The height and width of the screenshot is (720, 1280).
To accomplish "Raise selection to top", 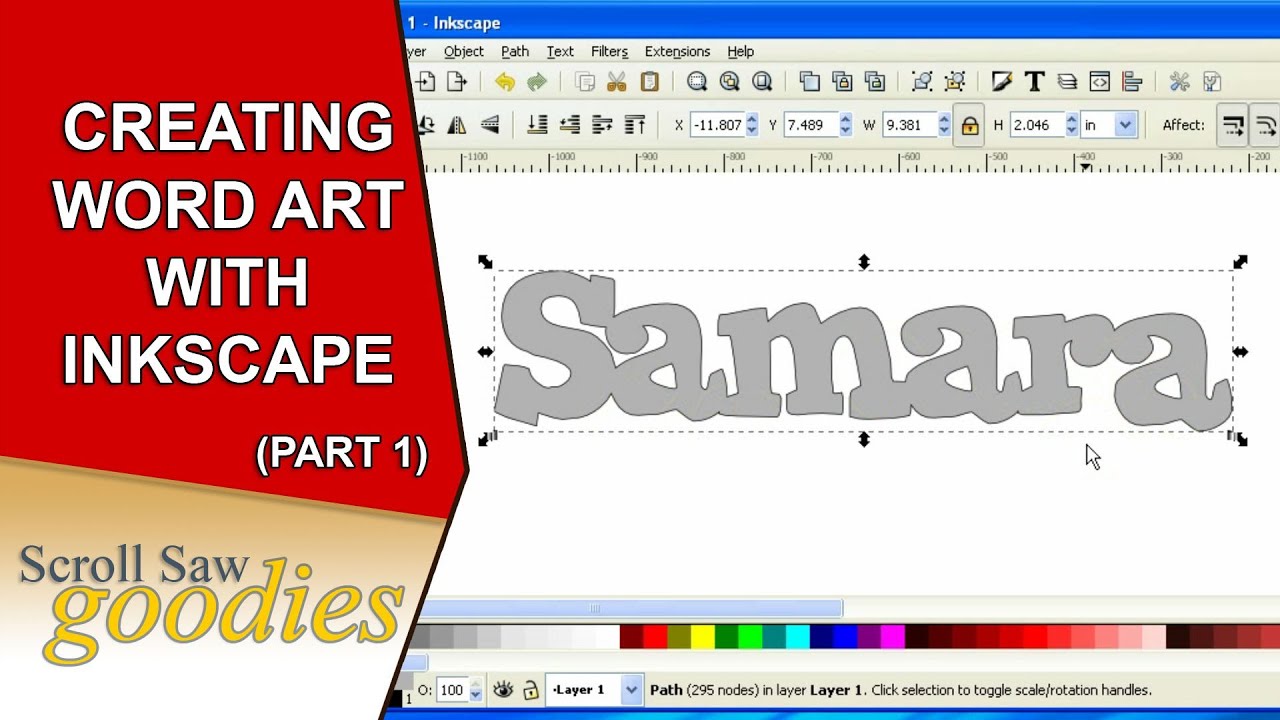I will click(x=634, y=125).
